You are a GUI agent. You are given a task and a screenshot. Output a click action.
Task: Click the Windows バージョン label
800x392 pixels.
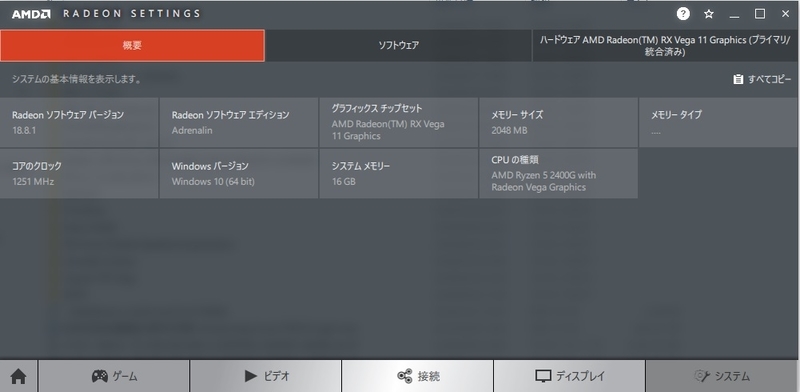210,166
